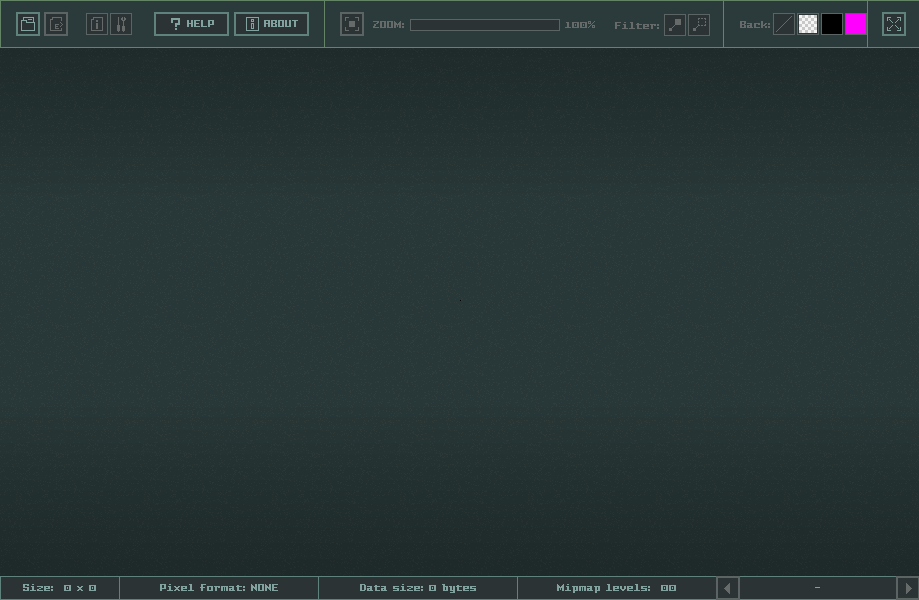Click the 'Data size: 0 bytes' status text
Screen dimensions: 919x600
coord(418,588)
